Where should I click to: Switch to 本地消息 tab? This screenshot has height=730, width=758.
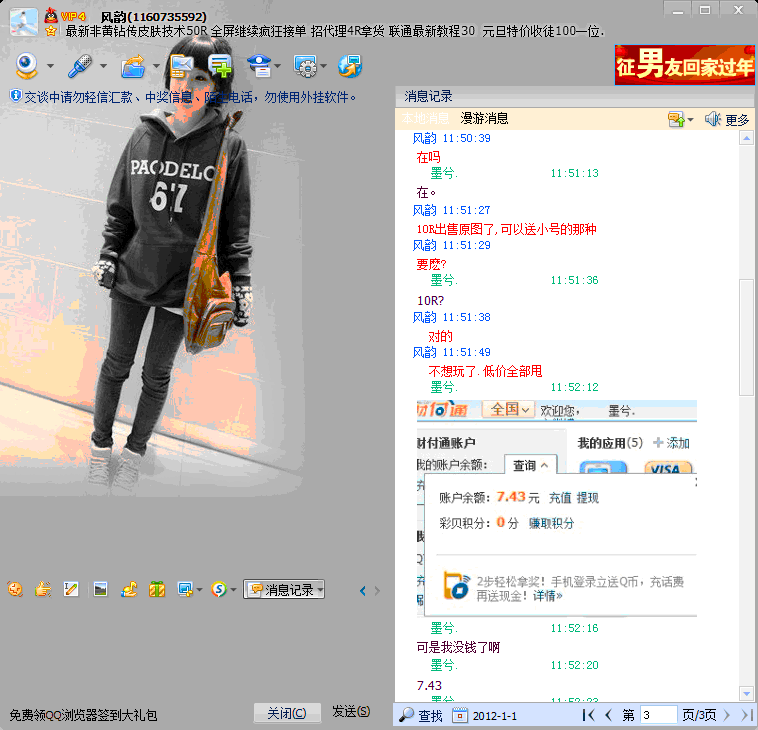coord(425,118)
